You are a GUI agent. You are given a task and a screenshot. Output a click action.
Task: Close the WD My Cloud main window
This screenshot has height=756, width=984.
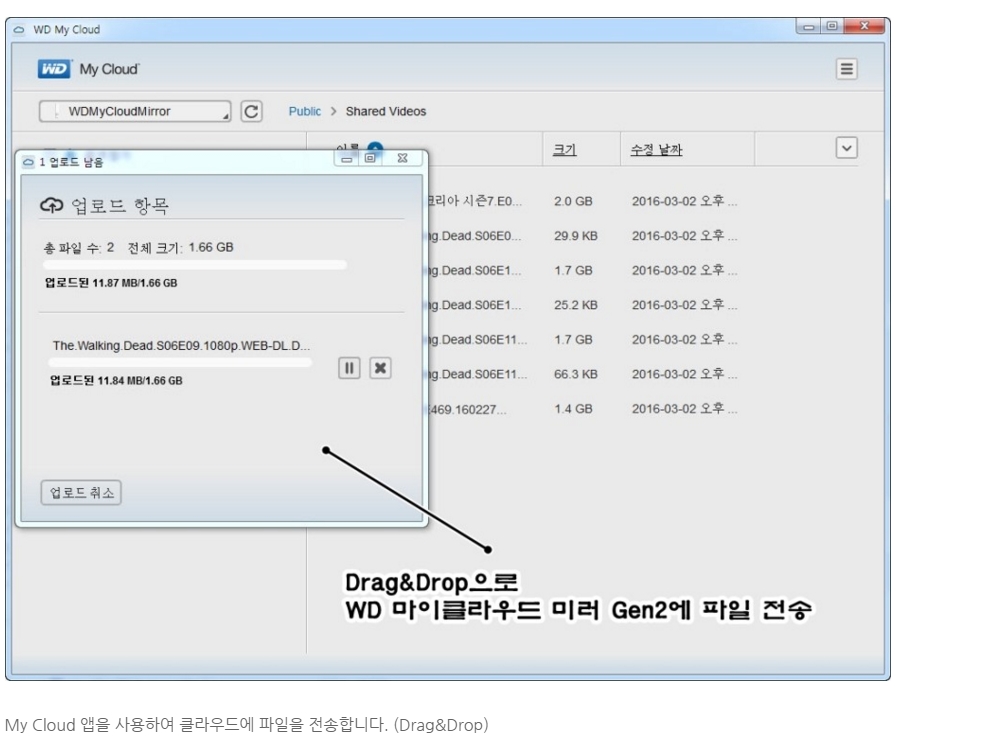tap(864, 26)
